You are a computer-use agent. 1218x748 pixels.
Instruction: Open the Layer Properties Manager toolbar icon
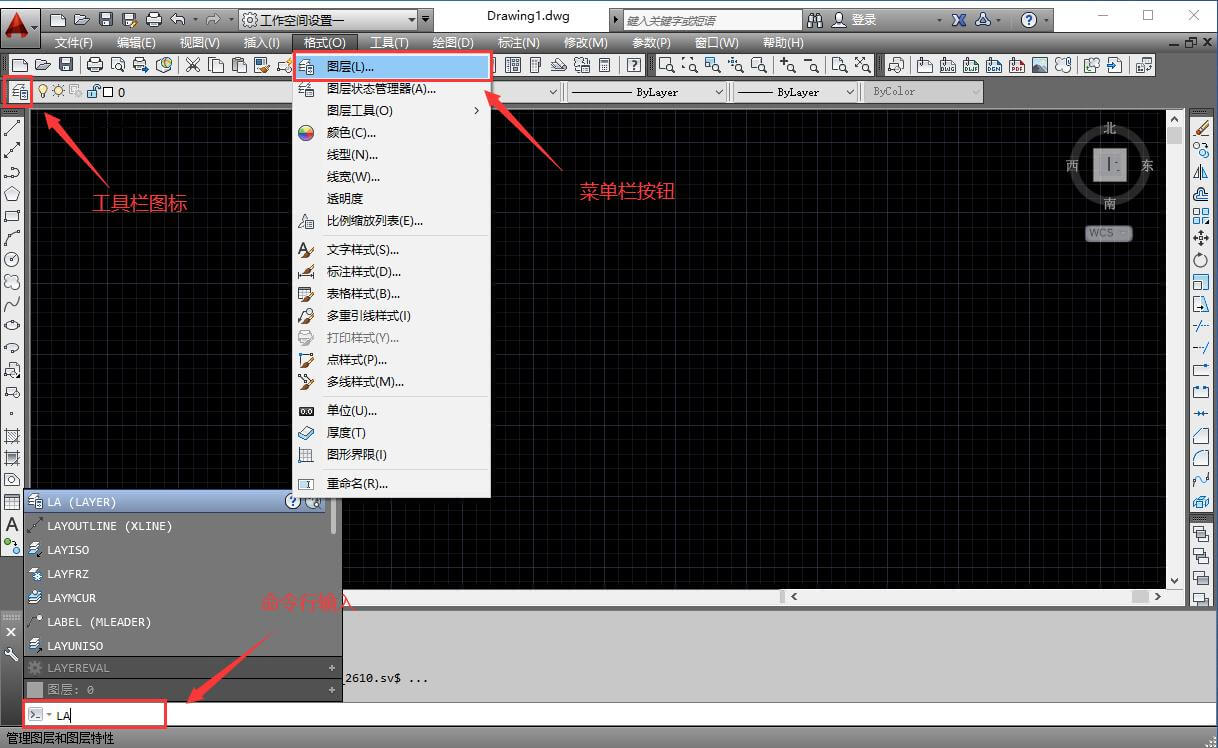pos(19,91)
